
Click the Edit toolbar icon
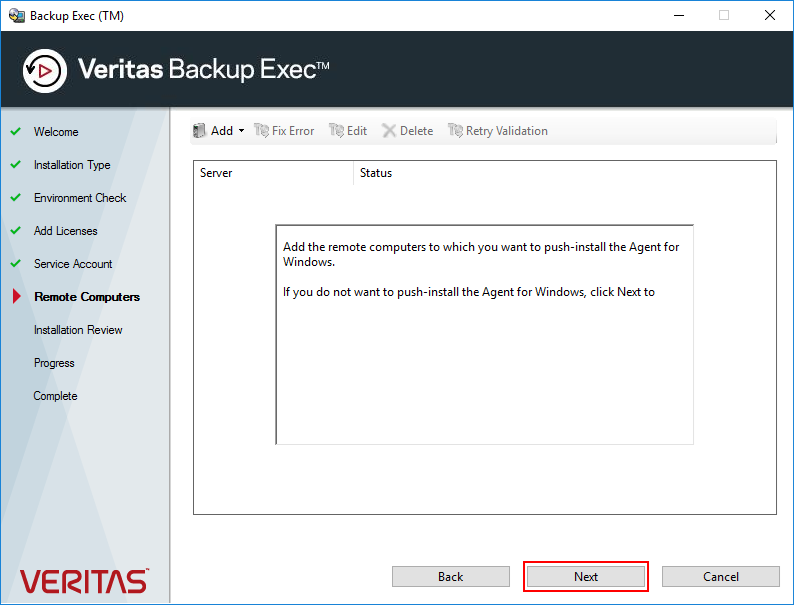[336, 131]
